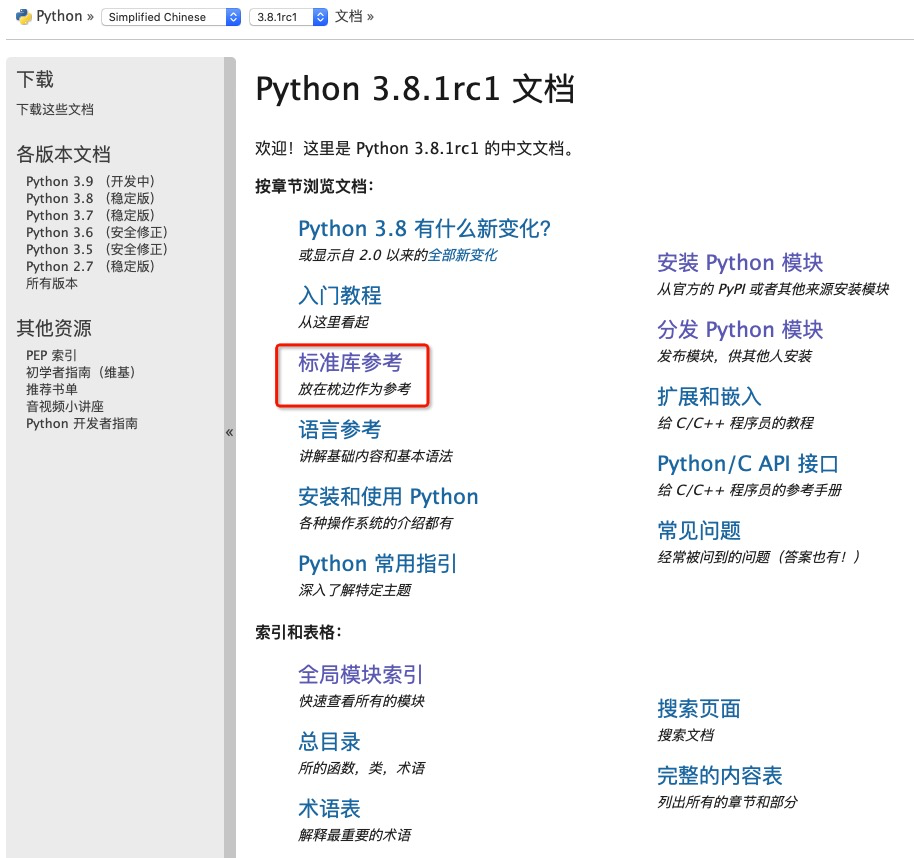Open the 音视频小讲座 link

coord(65,406)
